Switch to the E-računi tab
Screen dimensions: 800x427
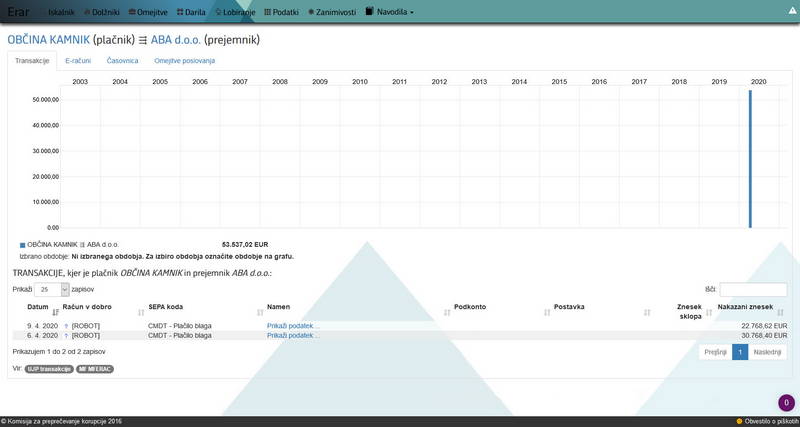(78, 61)
